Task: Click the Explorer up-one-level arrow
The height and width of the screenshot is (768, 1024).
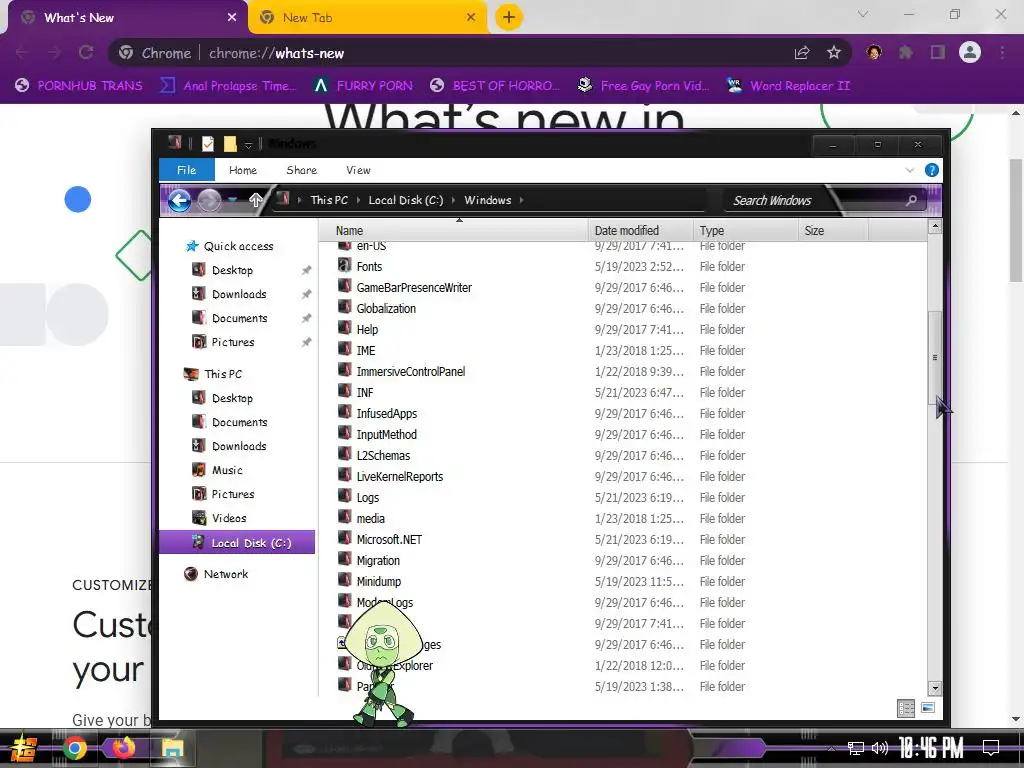Action: coord(255,200)
